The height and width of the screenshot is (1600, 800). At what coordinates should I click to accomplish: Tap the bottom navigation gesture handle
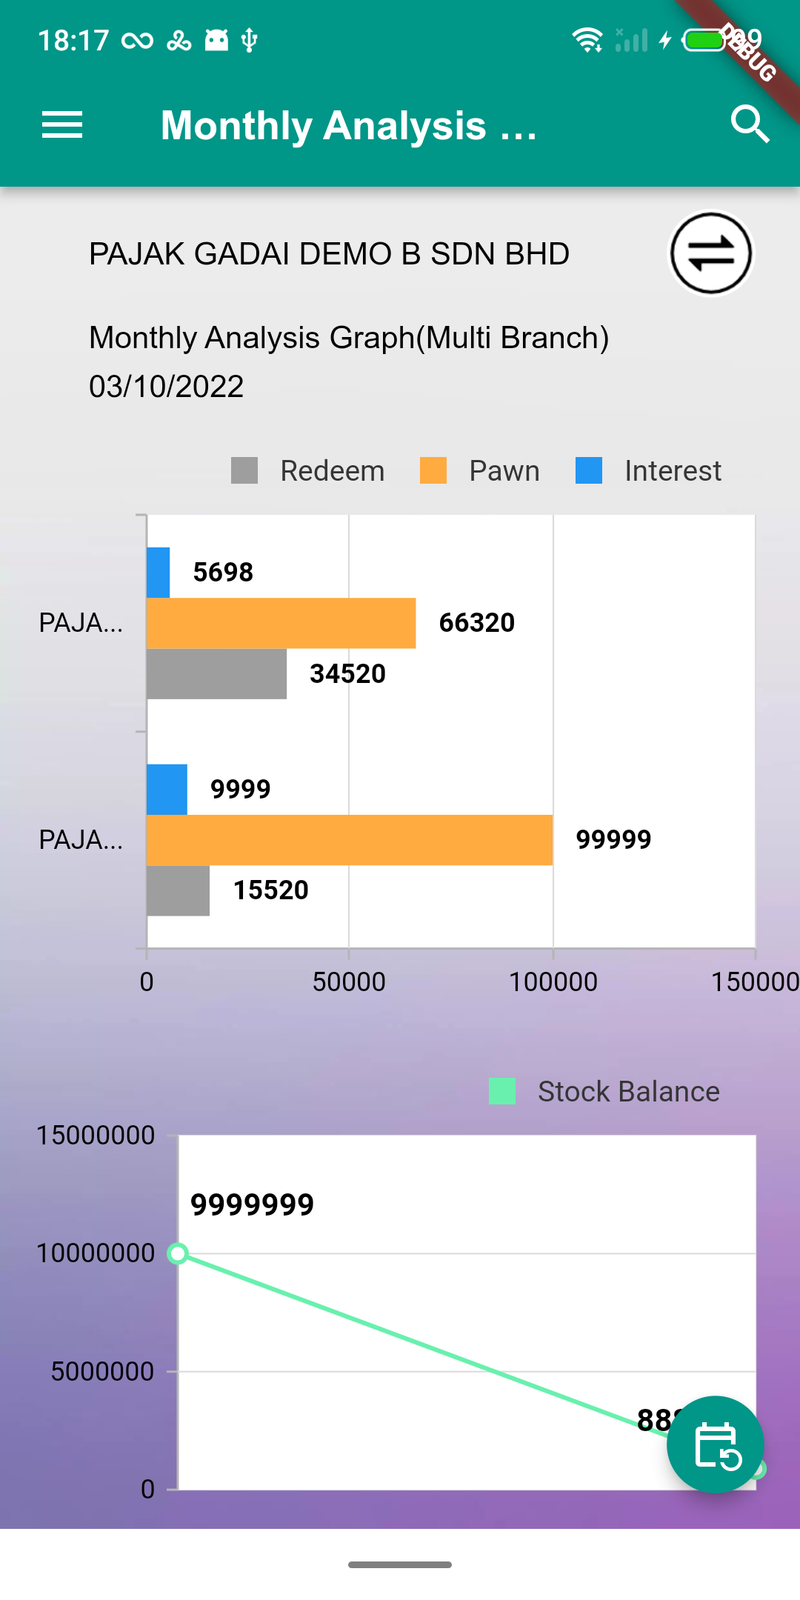click(400, 1564)
